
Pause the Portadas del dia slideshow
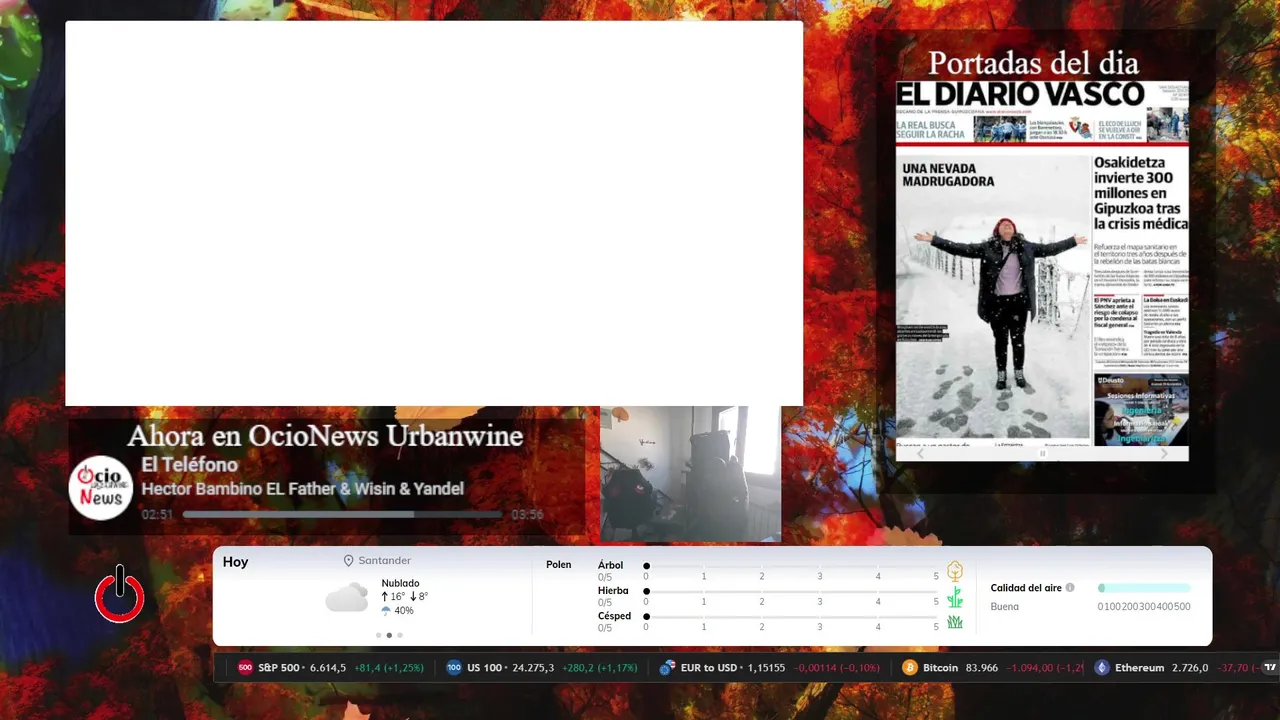(x=1042, y=453)
